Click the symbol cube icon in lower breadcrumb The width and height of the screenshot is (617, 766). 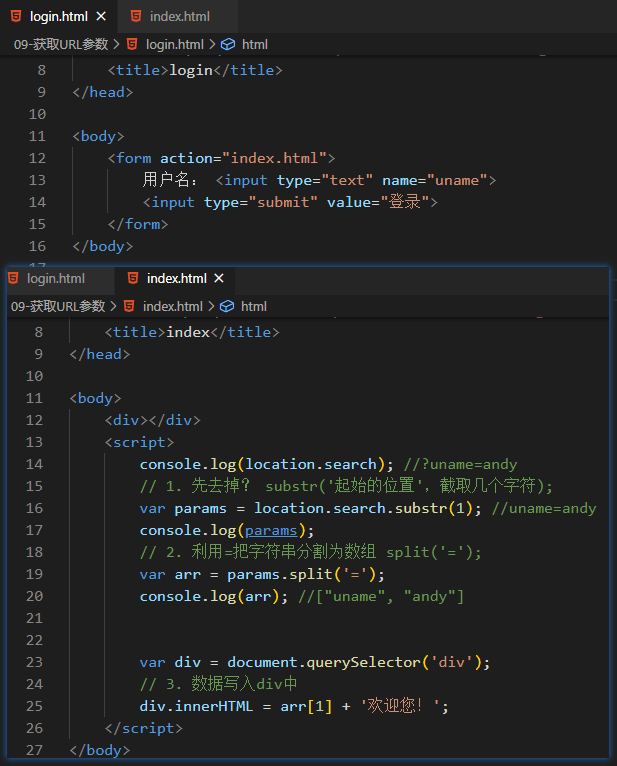coord(227,306)
